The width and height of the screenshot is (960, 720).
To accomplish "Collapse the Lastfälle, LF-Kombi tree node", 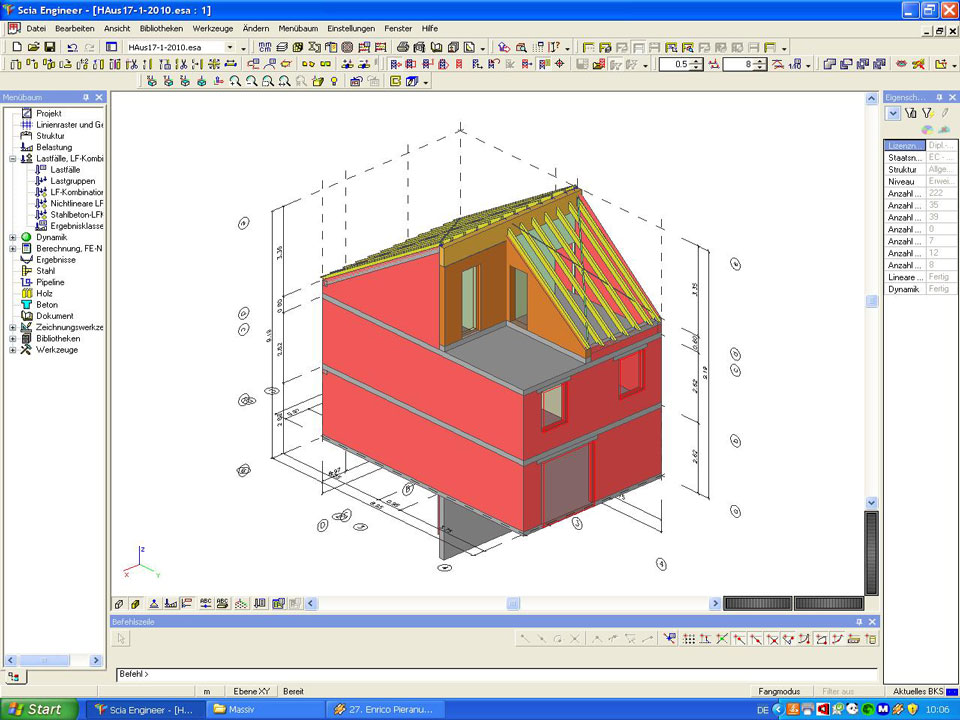I will pos(13,158).
